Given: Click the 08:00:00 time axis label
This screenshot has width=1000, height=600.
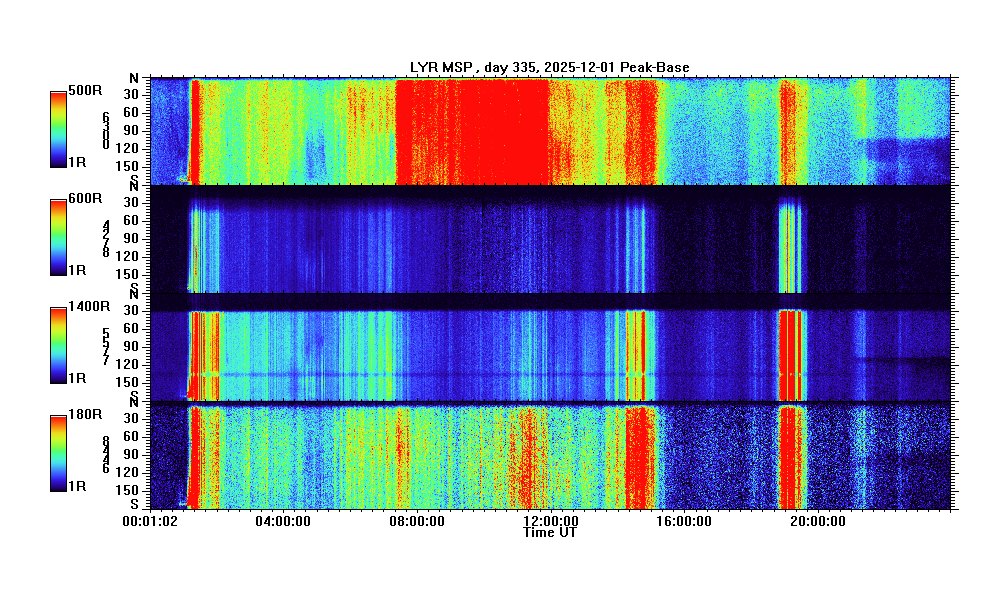Looking at the screenshot, I should (418, 521).
